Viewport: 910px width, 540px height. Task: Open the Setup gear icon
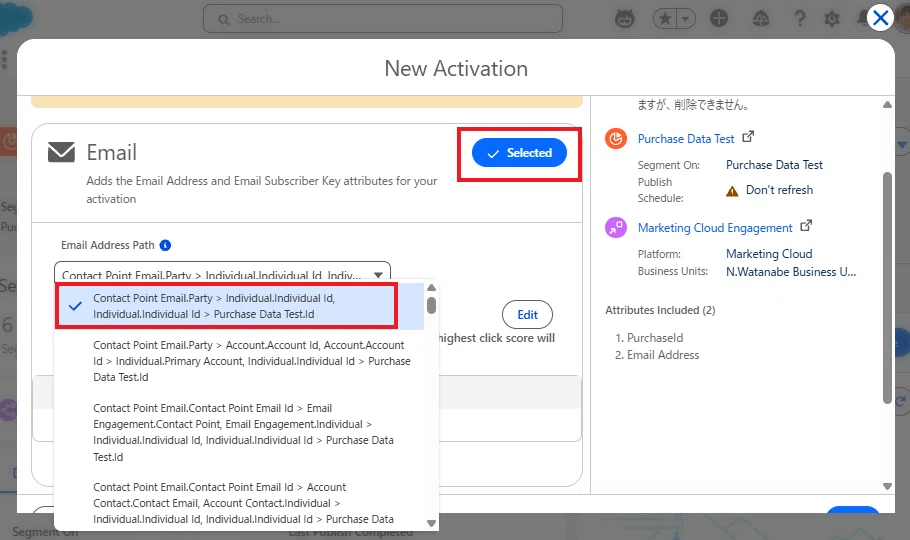pos(832,19)
